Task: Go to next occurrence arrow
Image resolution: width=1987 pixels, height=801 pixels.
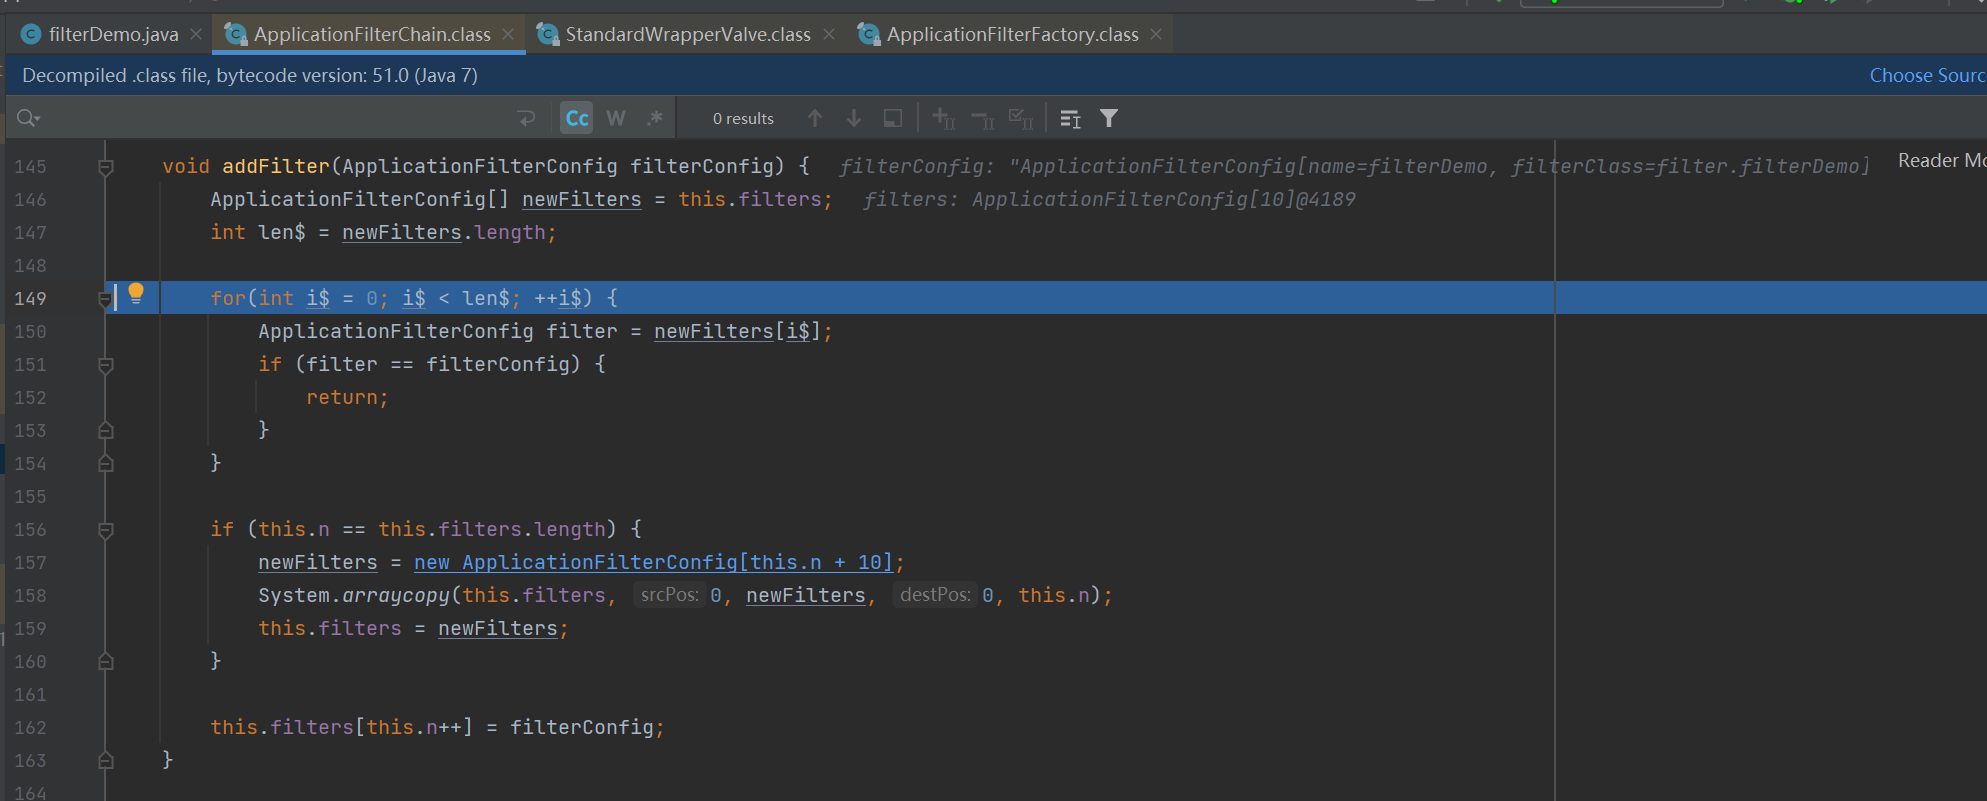Action: click(x=854, y=118)
